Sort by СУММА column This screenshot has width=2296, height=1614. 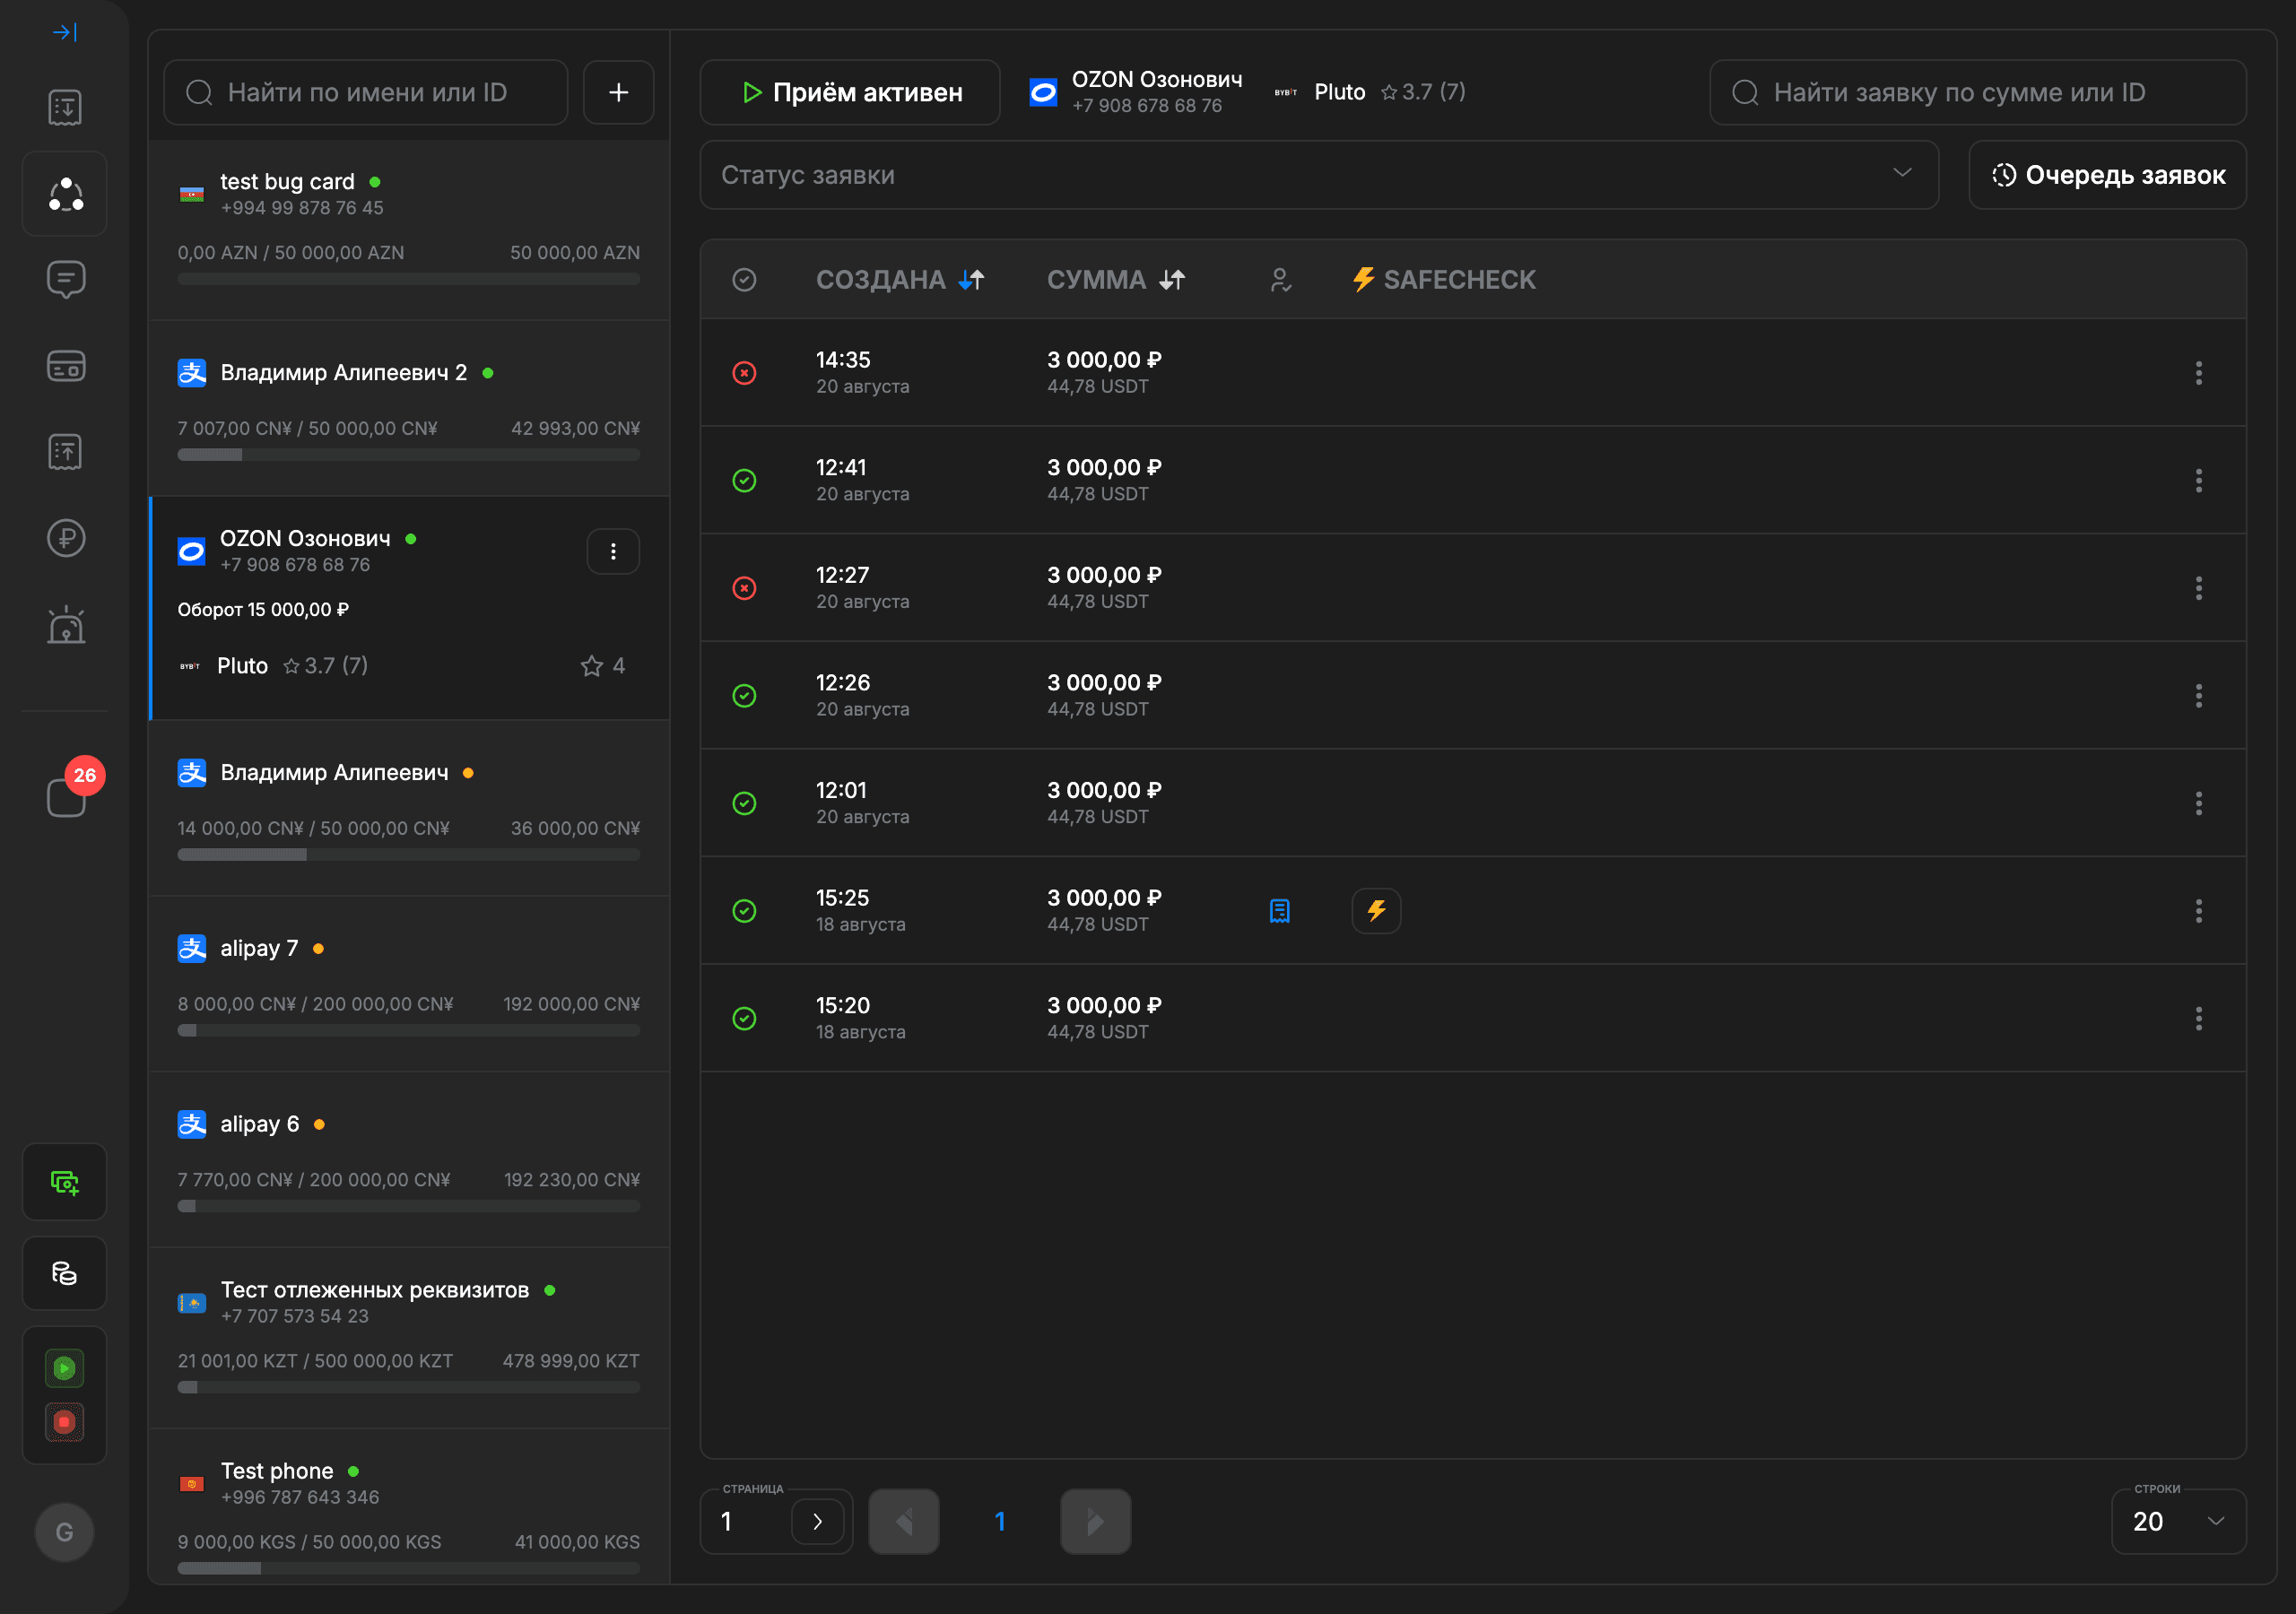point(1115,280)
